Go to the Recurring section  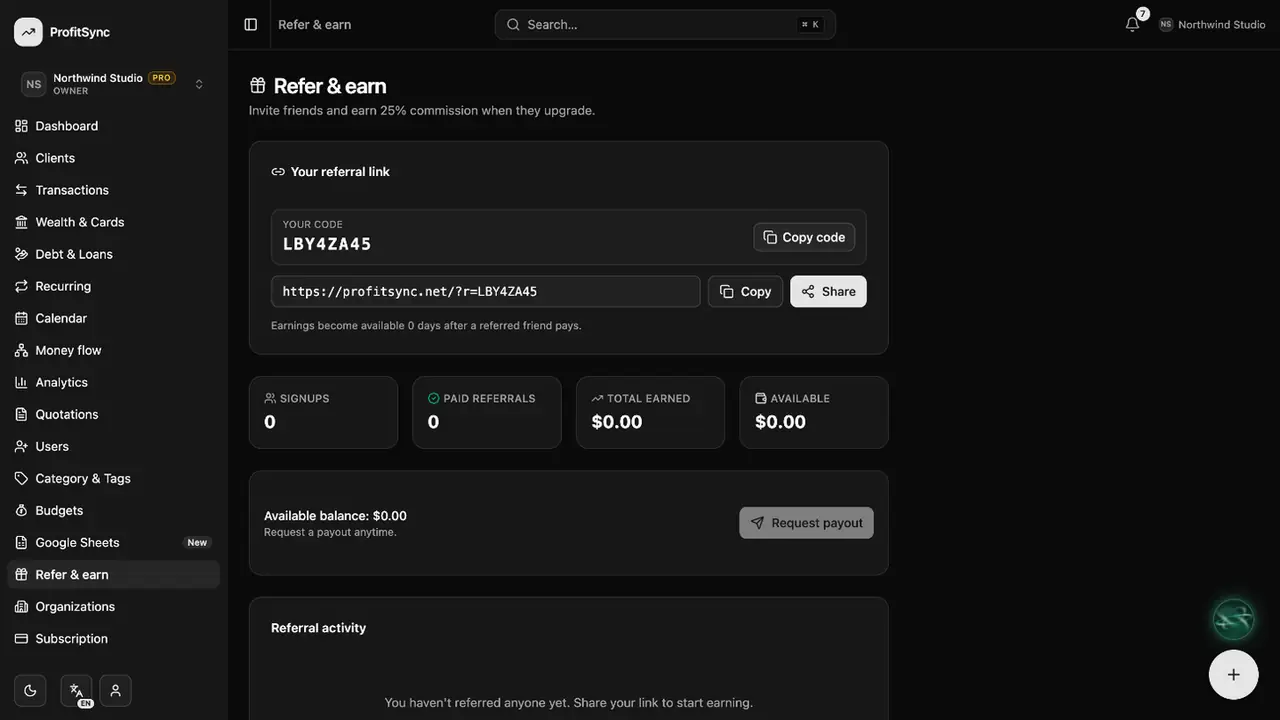pyautogui.click(x=114, y=286)
